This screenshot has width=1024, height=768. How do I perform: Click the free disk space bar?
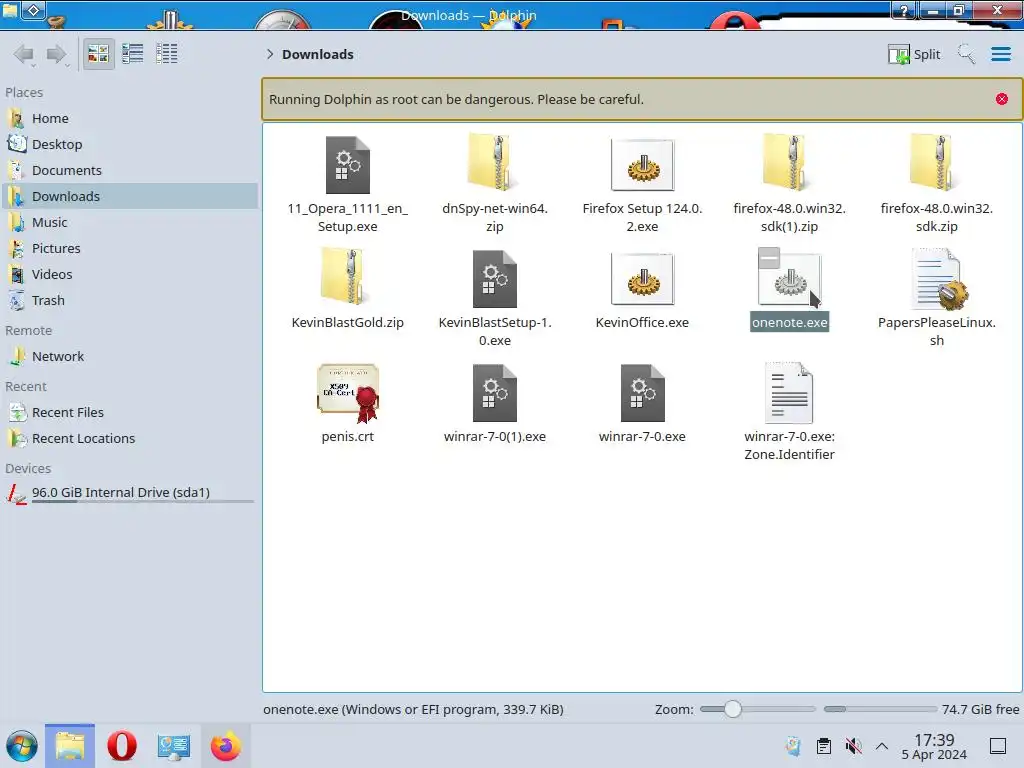[x=880, y=709]
